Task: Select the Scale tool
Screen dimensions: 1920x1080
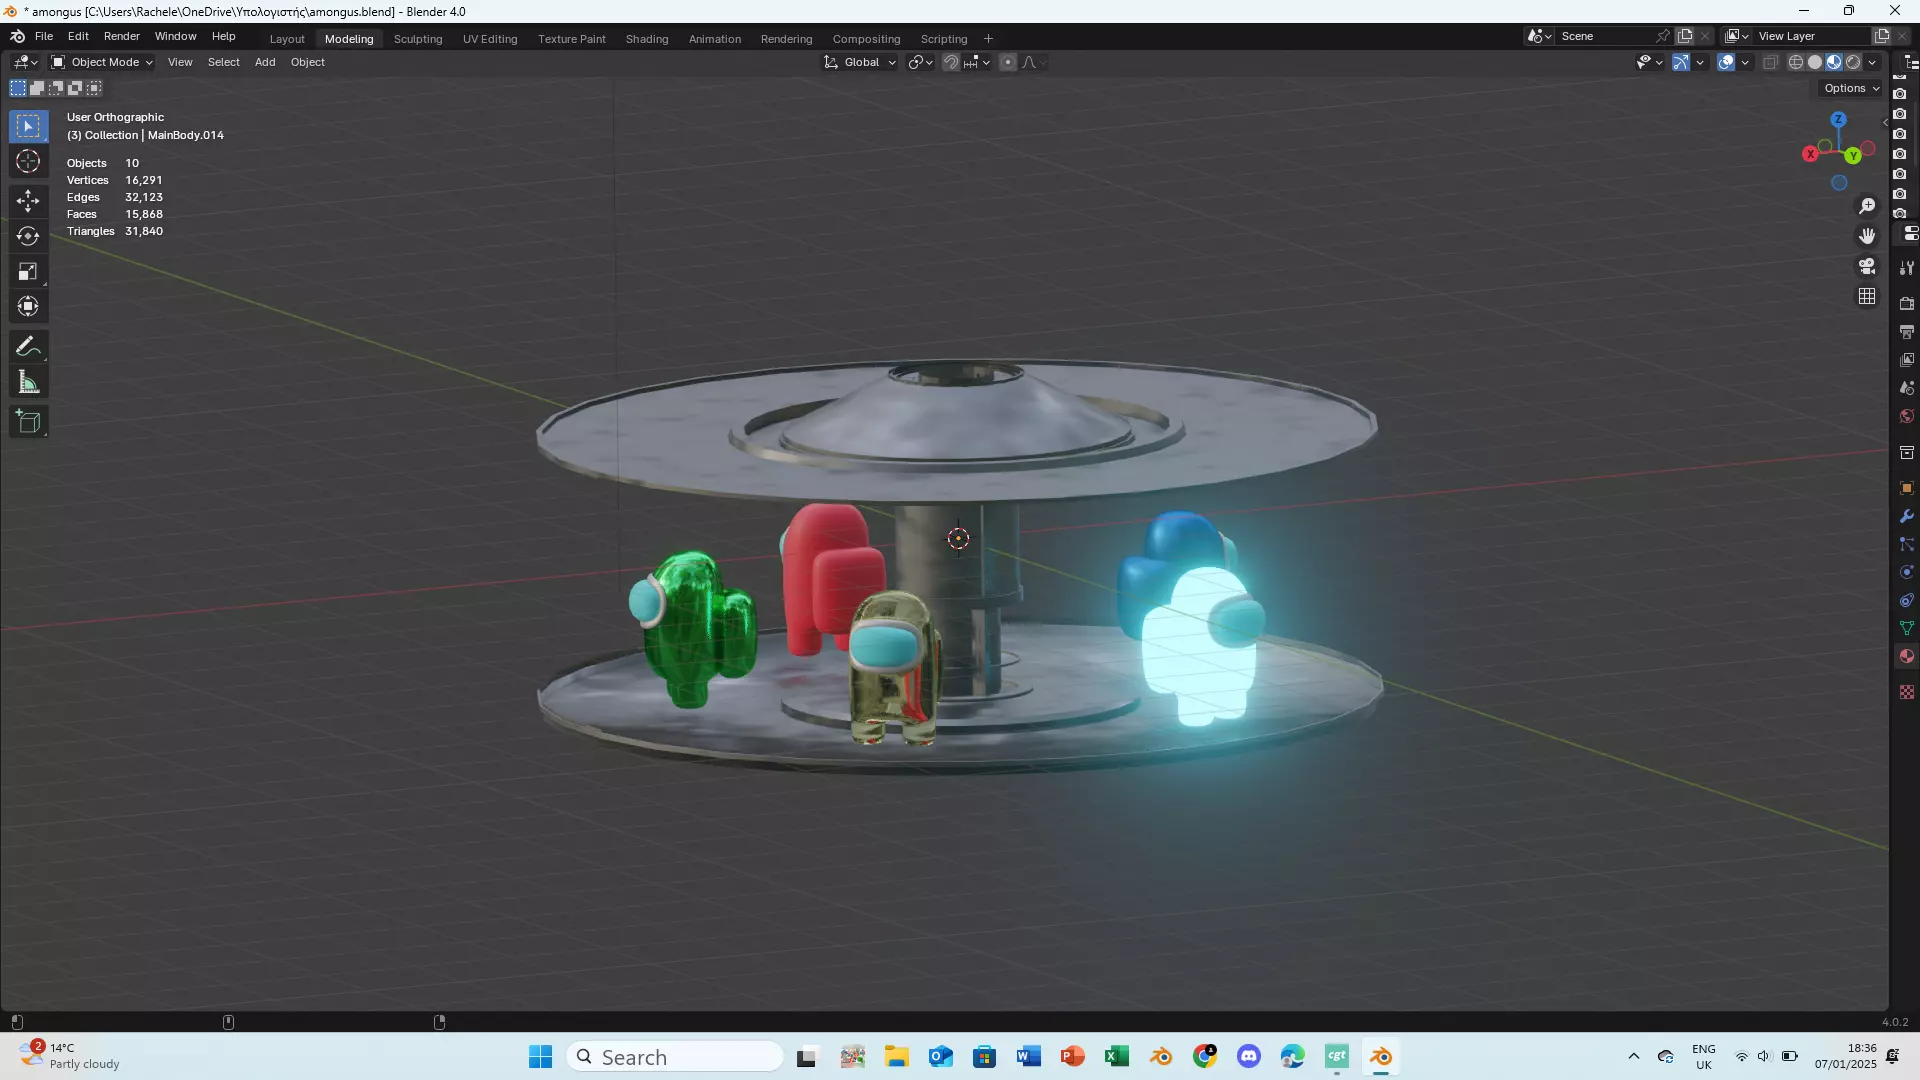Action: click(x=28, y=271)
